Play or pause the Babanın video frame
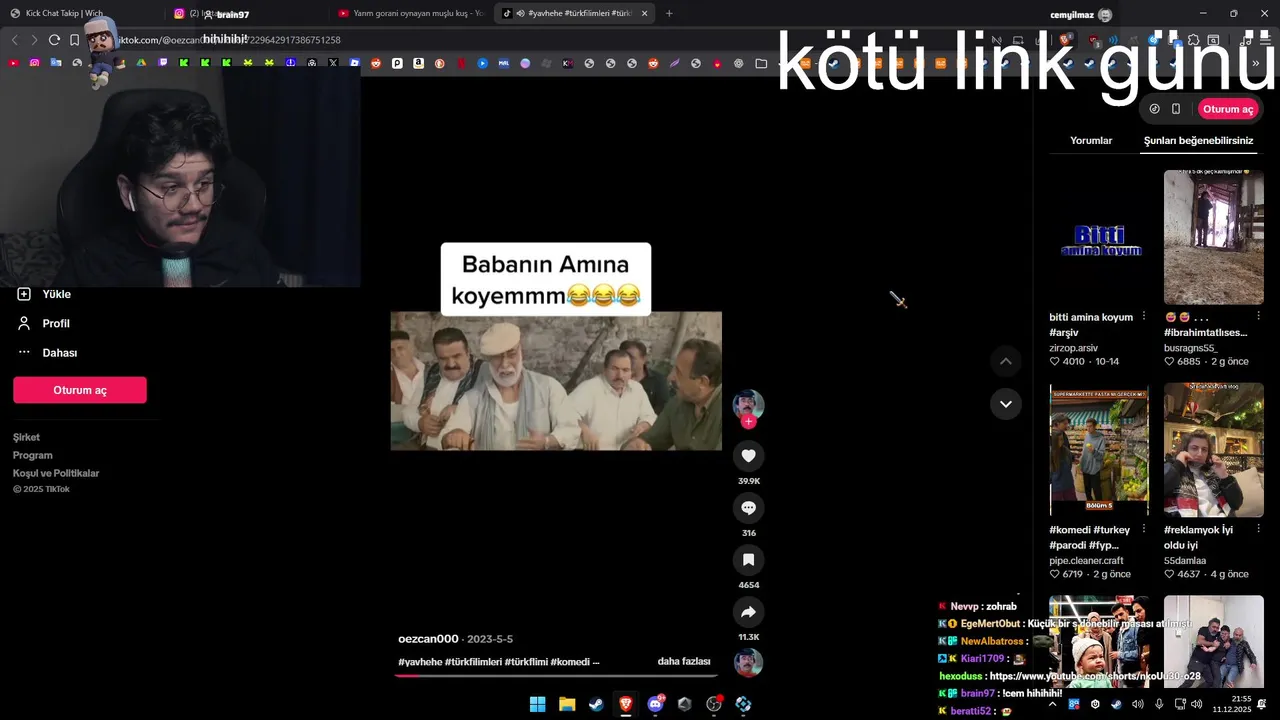Screen dimensions: 1280x720 556,381
